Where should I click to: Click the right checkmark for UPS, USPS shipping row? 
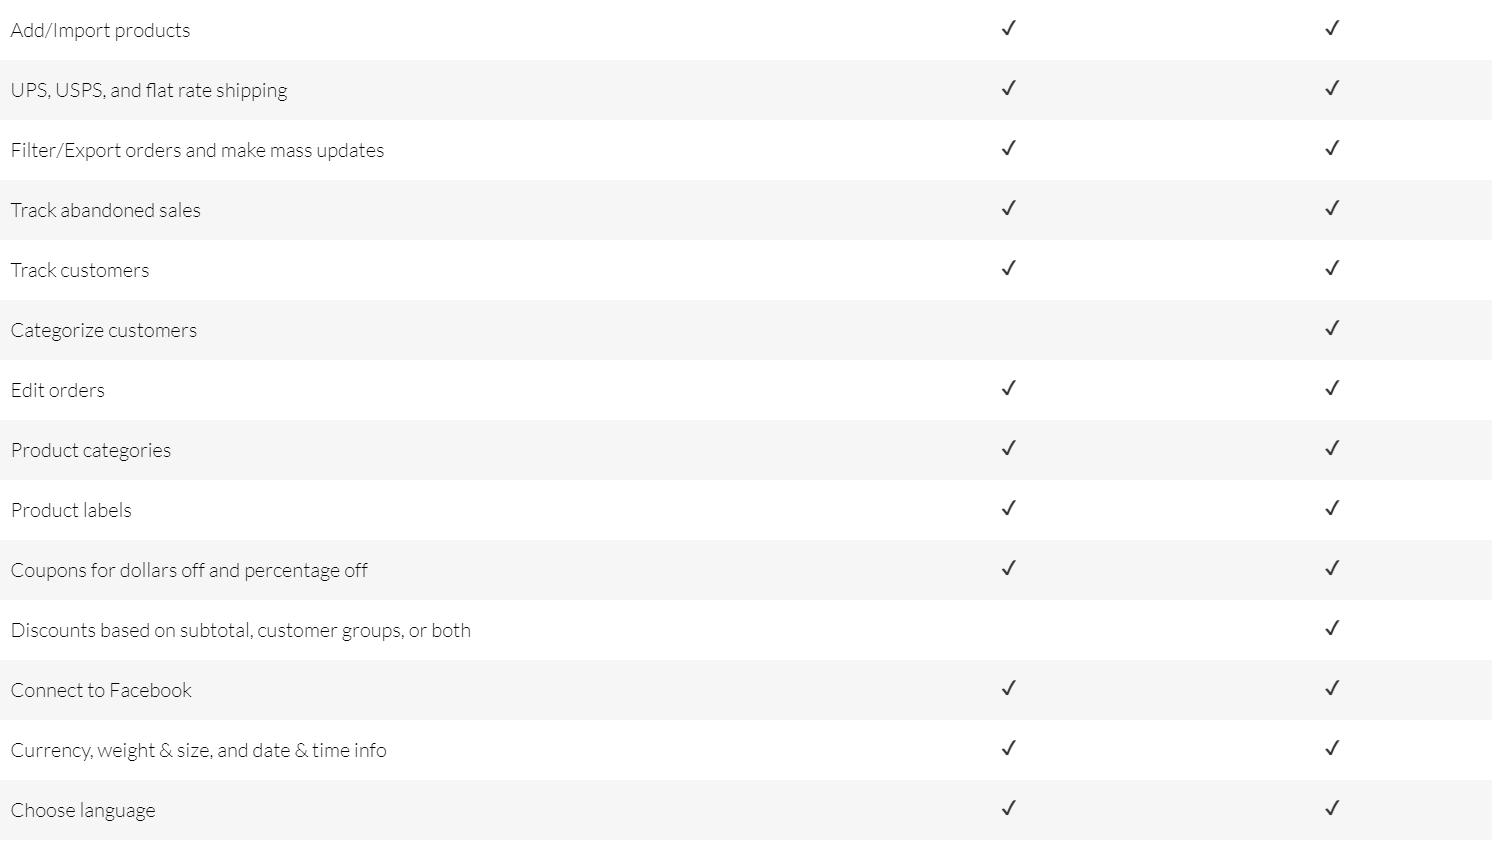pos(1331,89)
